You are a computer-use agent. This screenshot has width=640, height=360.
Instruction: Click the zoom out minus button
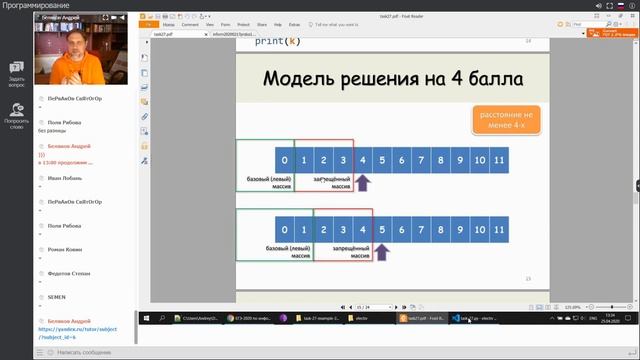tap(591, 307)
